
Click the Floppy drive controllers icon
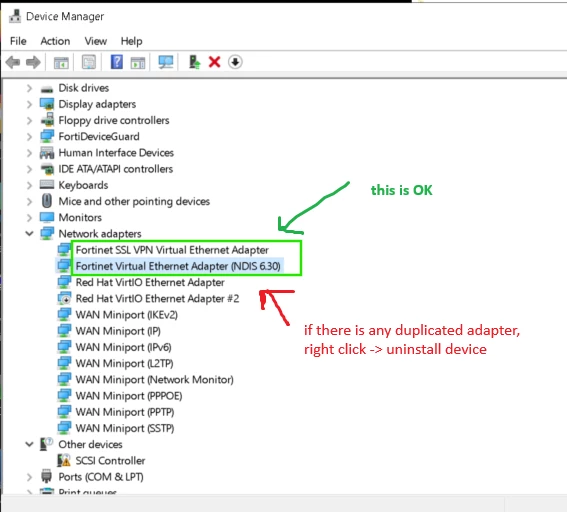pos(47,120)
